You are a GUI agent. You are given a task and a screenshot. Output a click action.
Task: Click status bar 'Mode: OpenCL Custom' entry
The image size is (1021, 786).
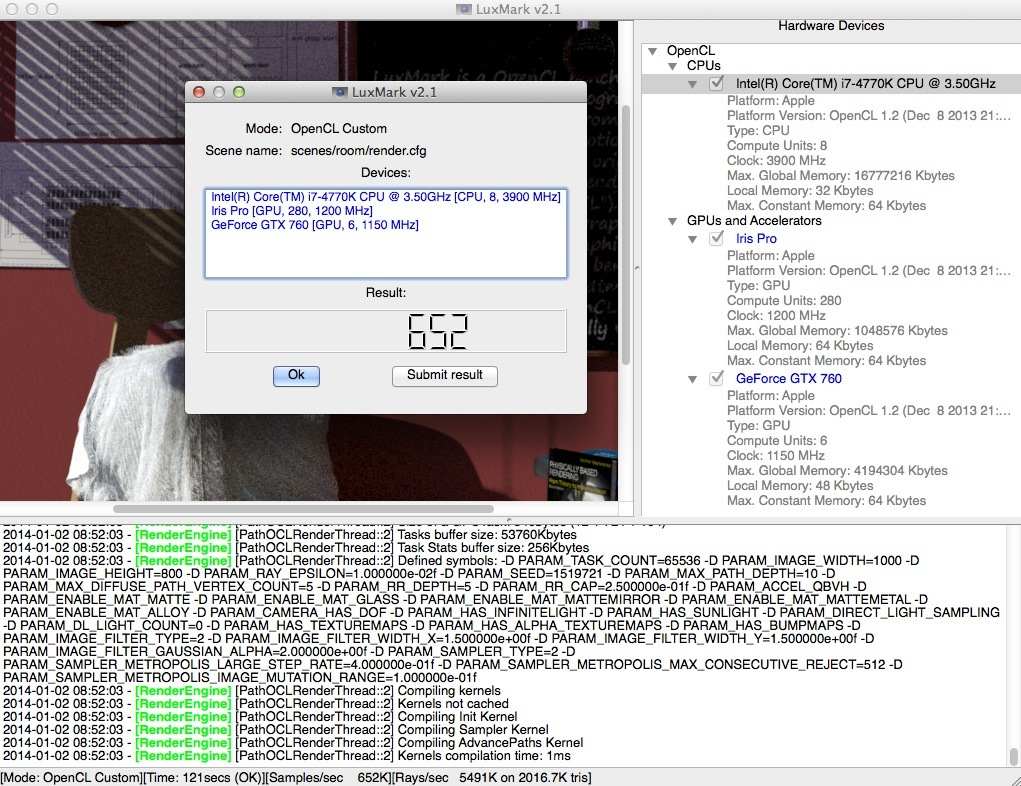(72, 778)
